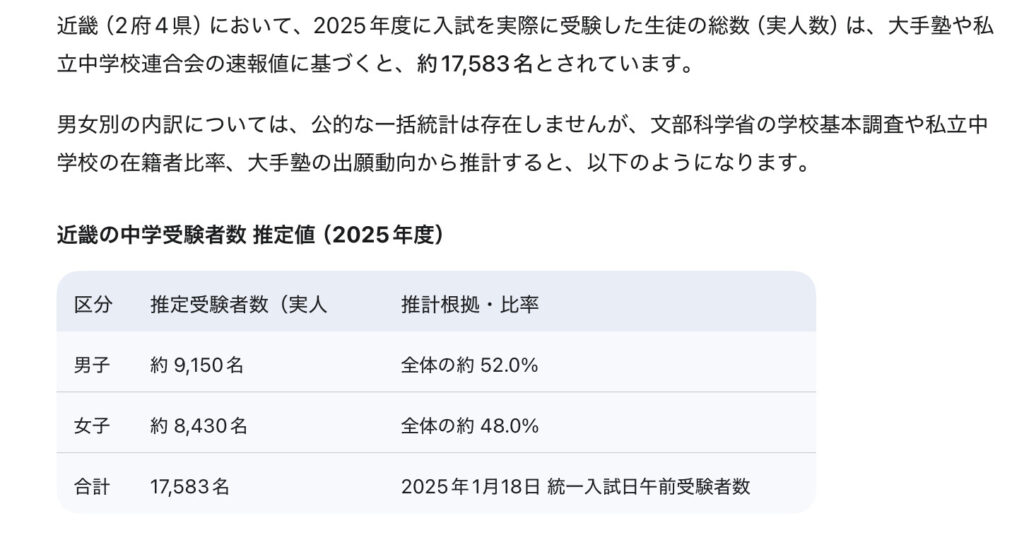Select the 推計根拠・比率 column header
This screenshot has height=540, width=1024.
470,304
